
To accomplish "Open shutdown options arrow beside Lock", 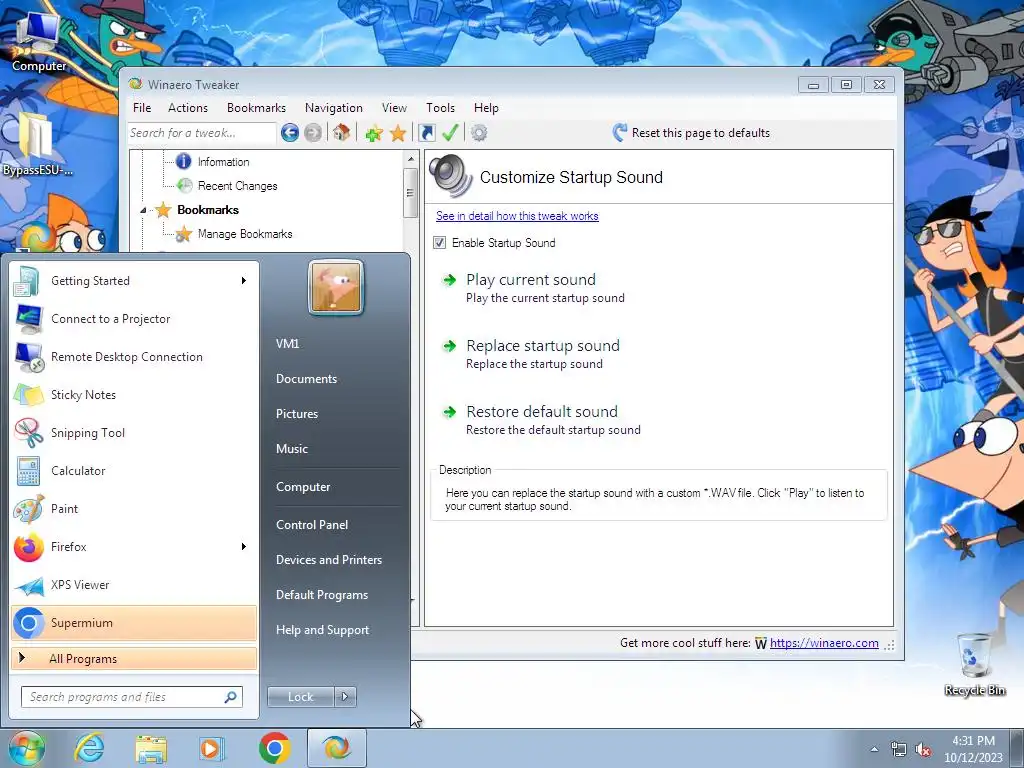I will (345, 697).
